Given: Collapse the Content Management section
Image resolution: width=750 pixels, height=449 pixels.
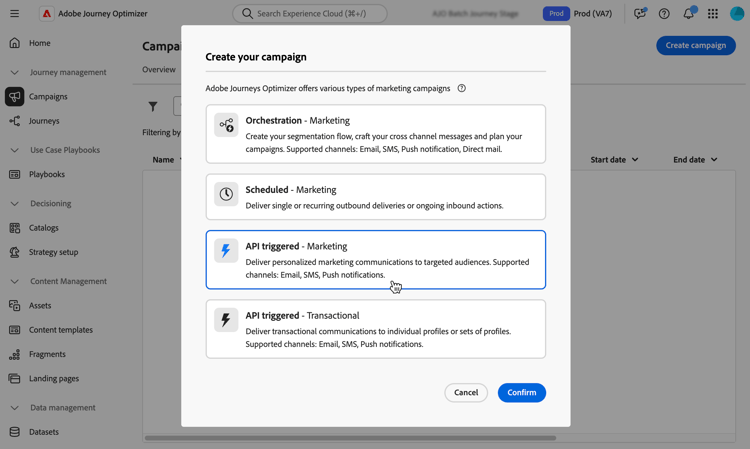Looking at the screenshot, I should [x=14, y=282].
